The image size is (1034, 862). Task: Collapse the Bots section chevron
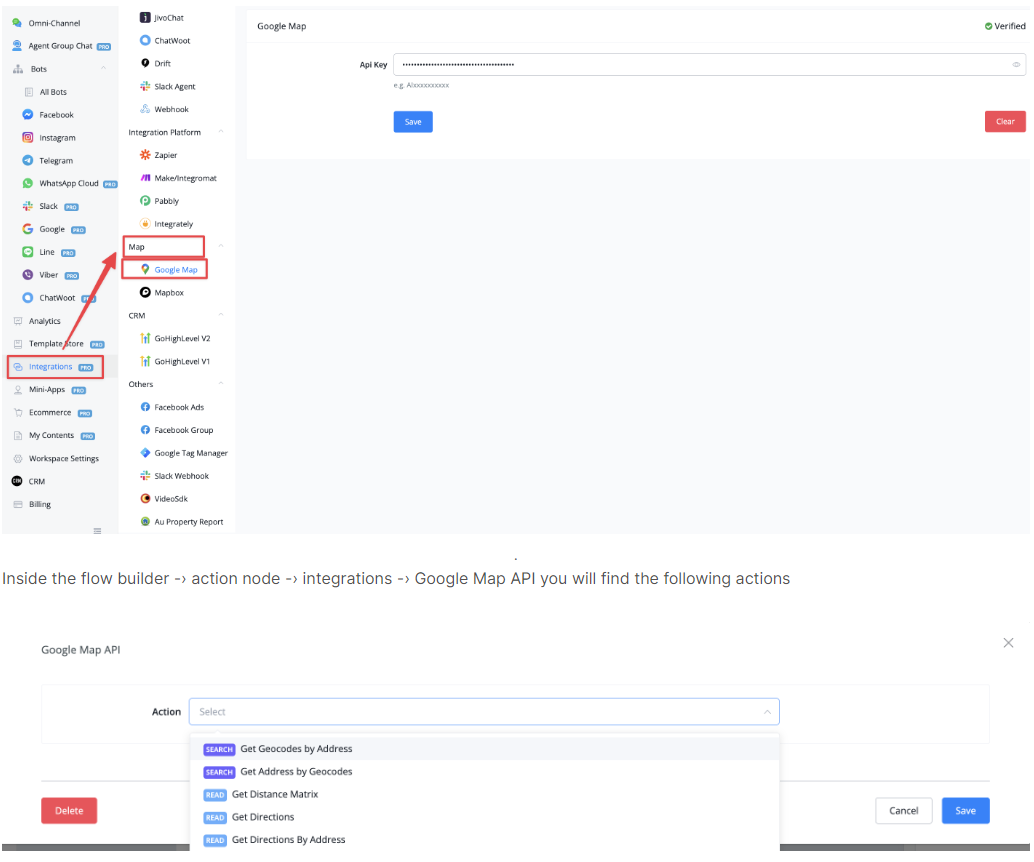coord(103,69)
